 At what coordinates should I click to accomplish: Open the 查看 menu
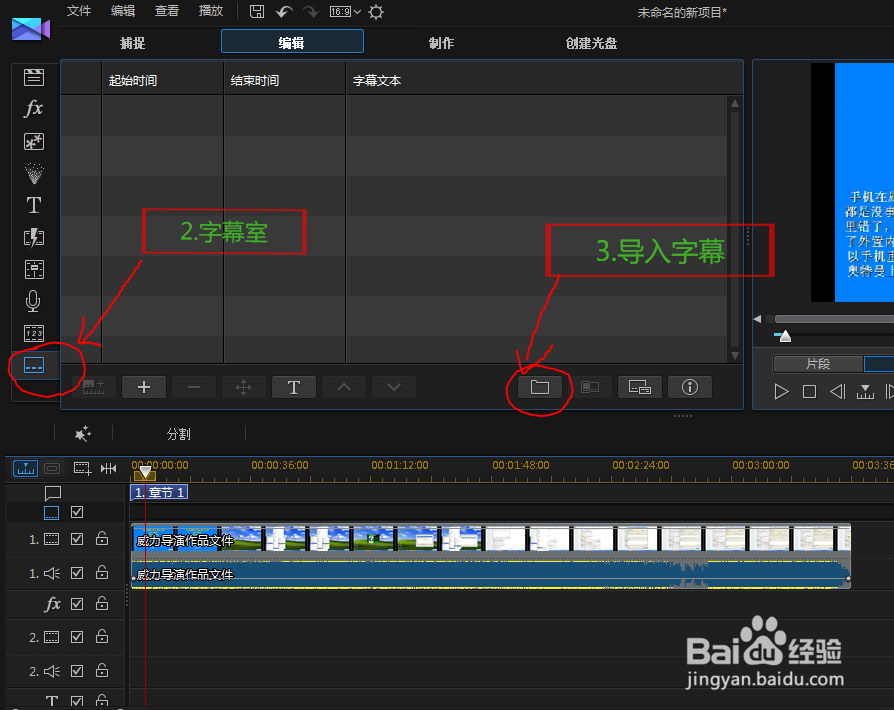166,11
